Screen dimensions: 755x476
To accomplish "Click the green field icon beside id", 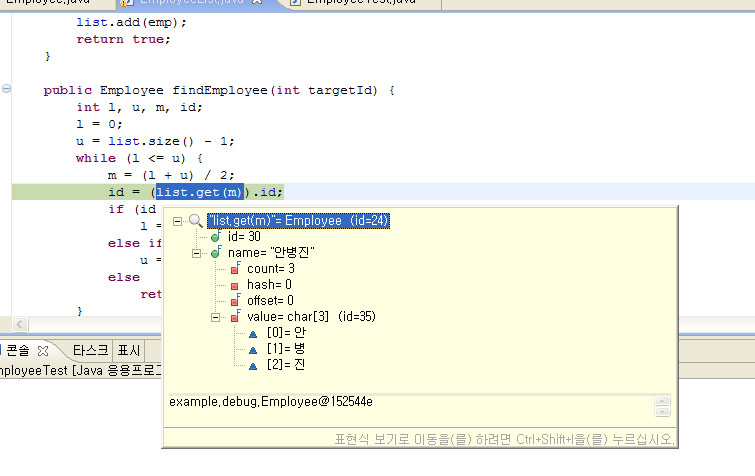I will [216, 236].
